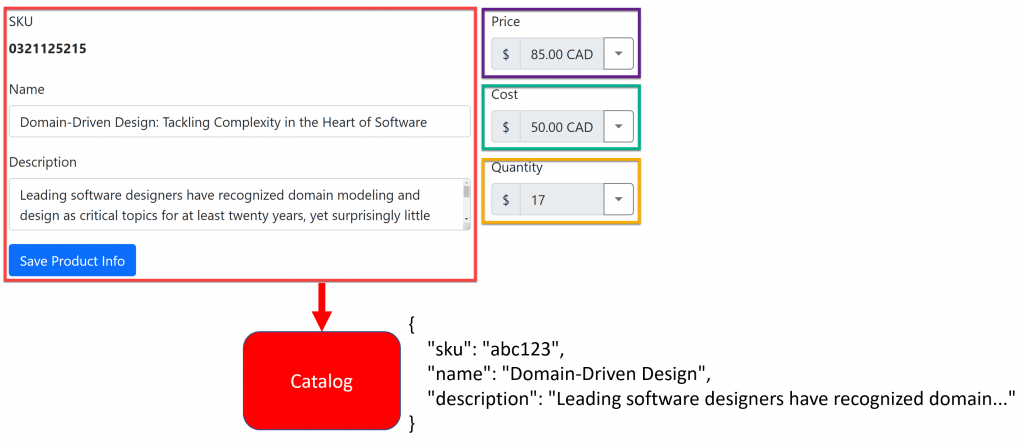The image size is (1024, 444).
Task: Click the Description scrollbar up arrow
Action: coord(466,183)
